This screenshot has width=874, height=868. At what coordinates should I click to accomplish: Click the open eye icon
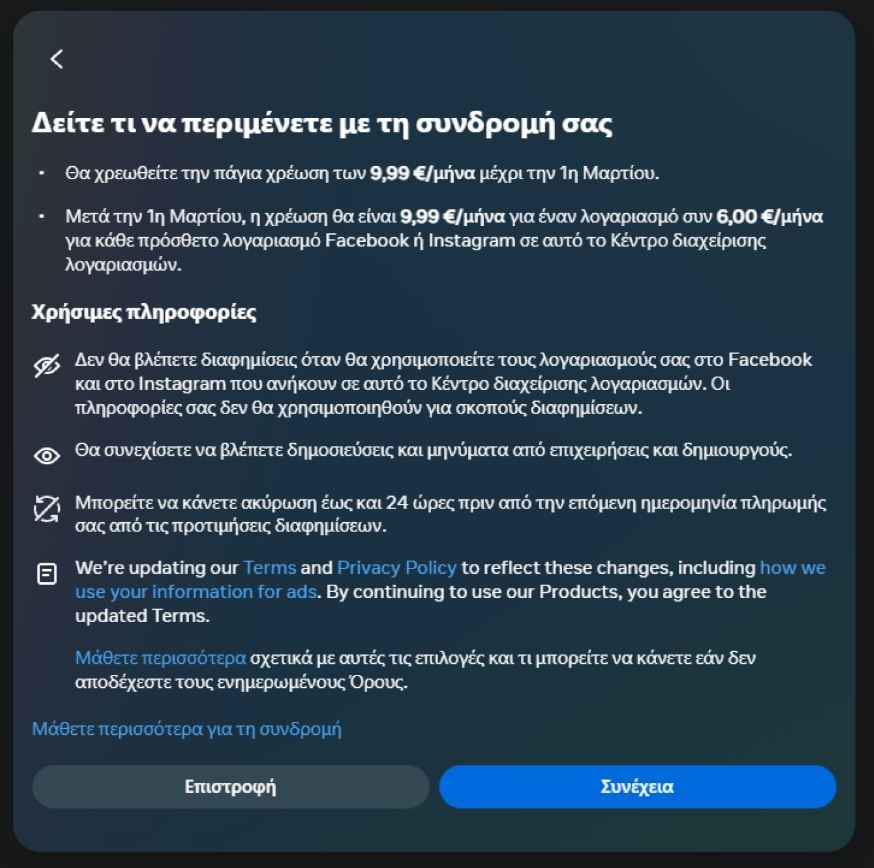click(x=47, y=456)
